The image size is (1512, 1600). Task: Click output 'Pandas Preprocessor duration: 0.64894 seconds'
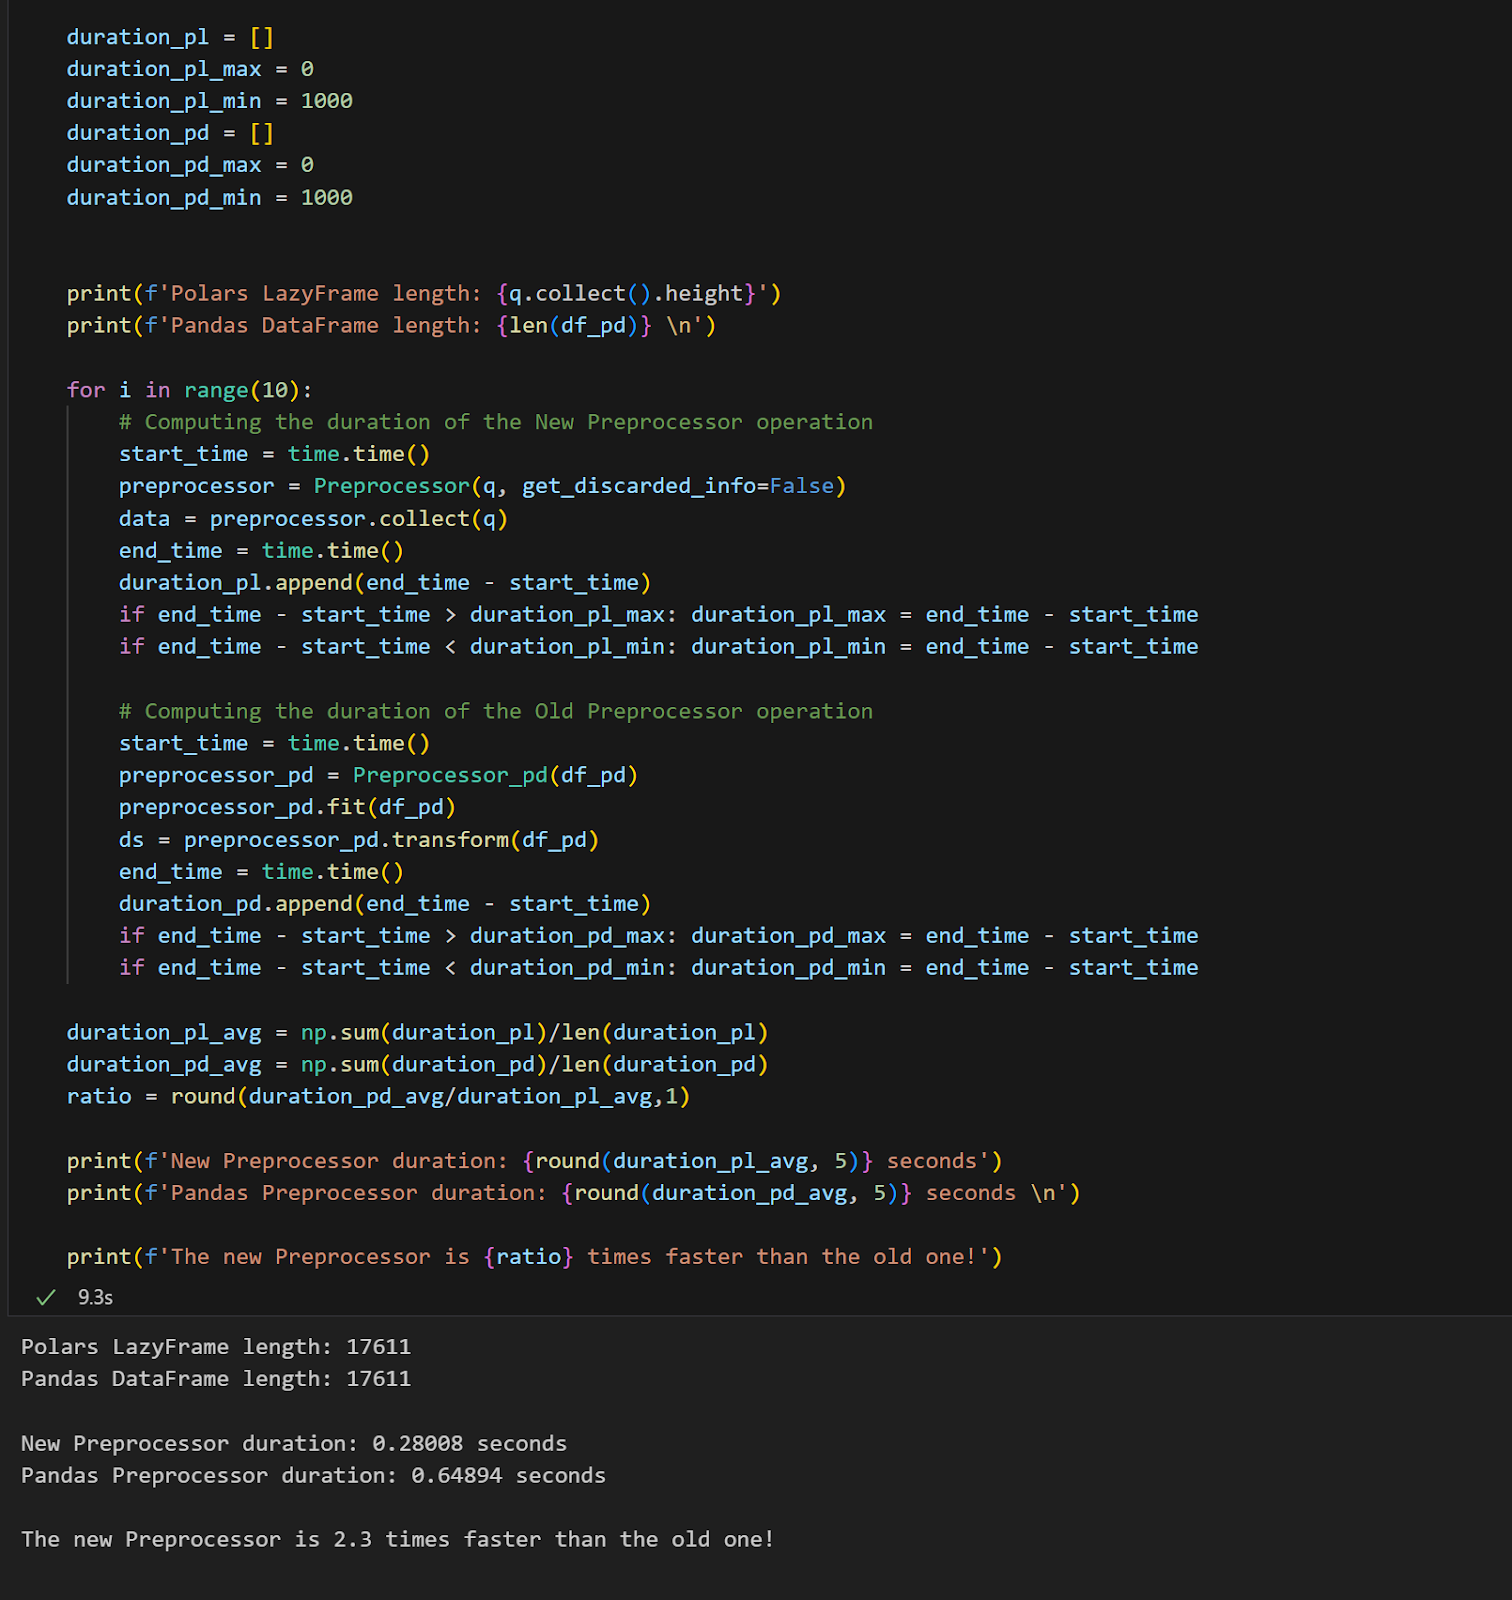(313, 1475)
